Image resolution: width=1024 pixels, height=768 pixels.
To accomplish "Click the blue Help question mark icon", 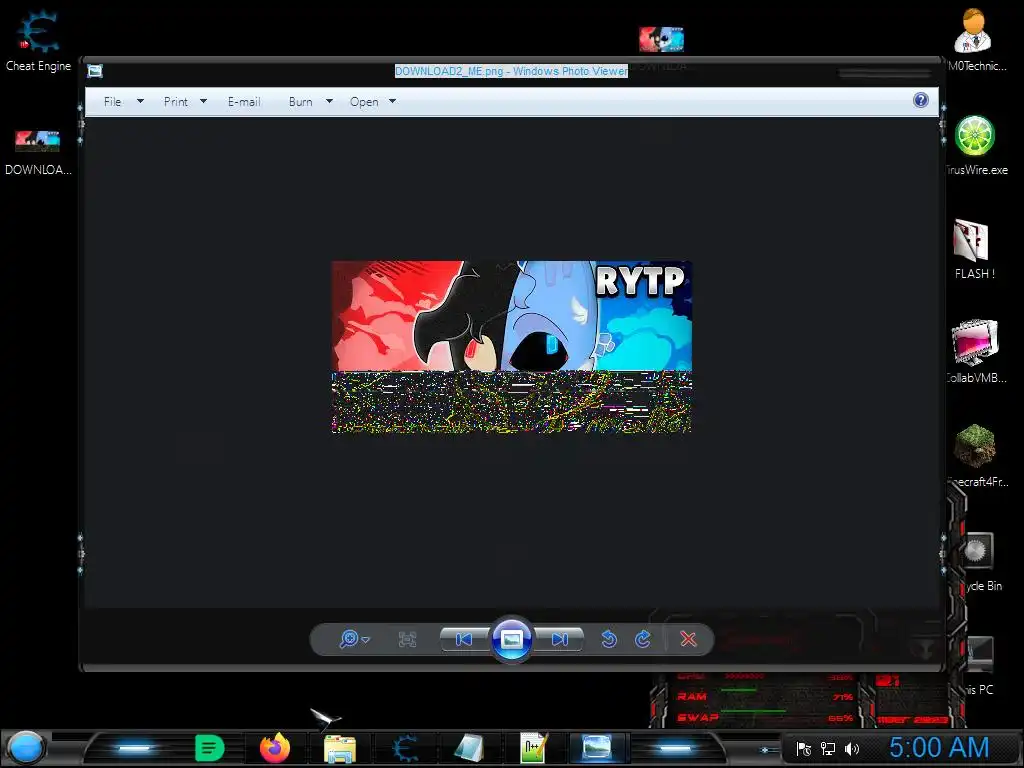I will point(921,100).
